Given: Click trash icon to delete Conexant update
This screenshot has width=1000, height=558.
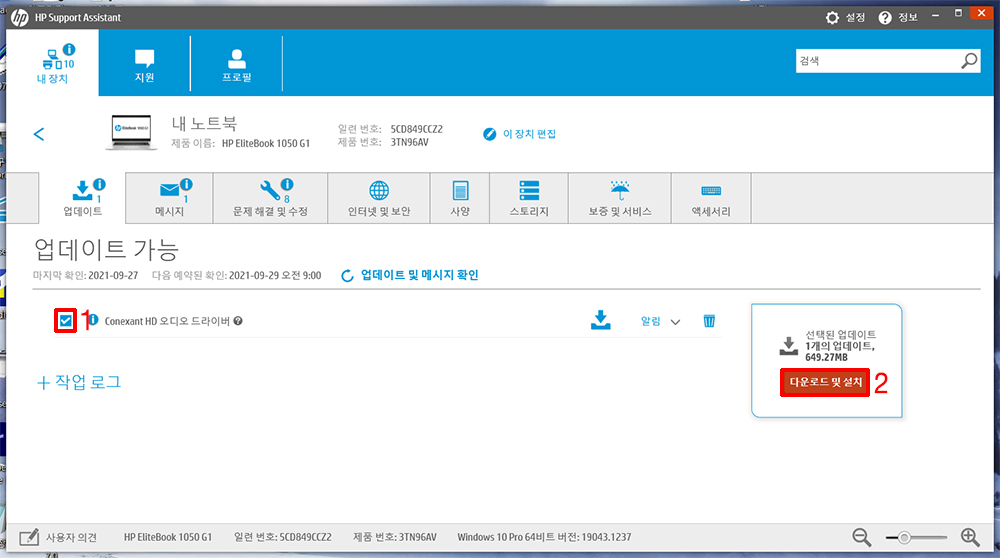Looking at the screenshot, I should click(x=709, y=321).
